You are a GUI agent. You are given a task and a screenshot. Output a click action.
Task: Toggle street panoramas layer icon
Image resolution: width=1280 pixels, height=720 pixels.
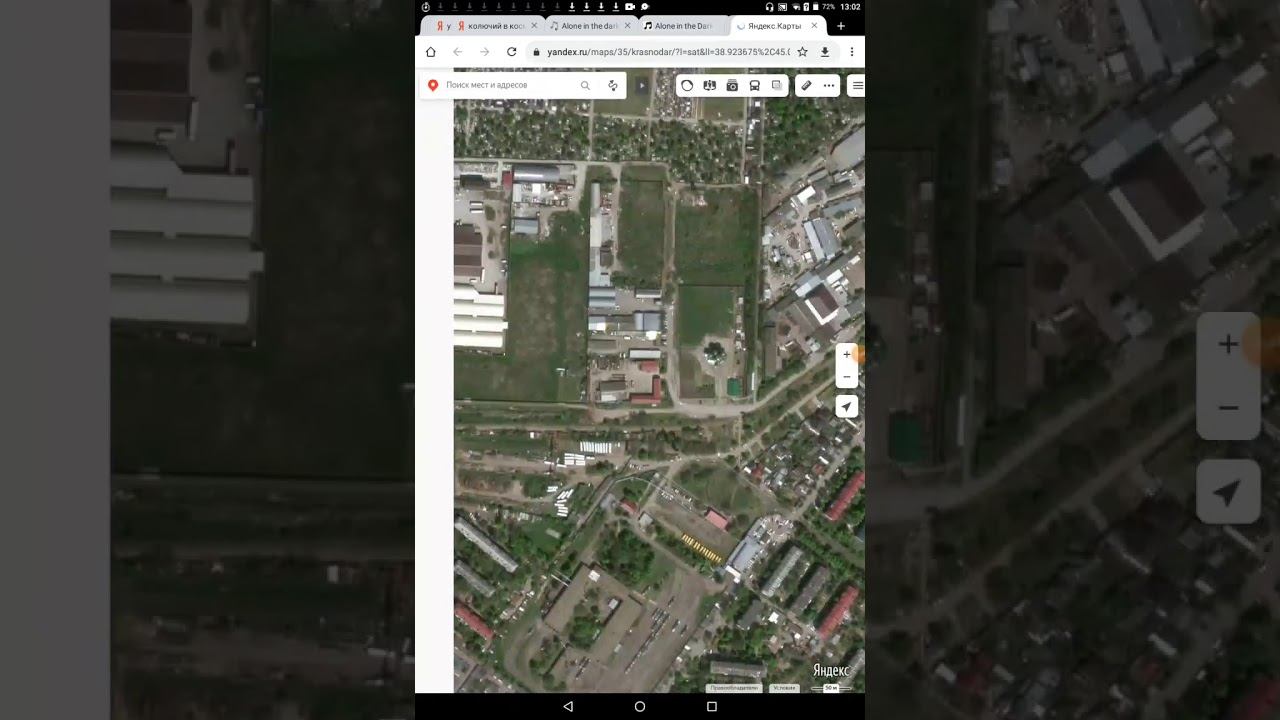pos(710,86)
